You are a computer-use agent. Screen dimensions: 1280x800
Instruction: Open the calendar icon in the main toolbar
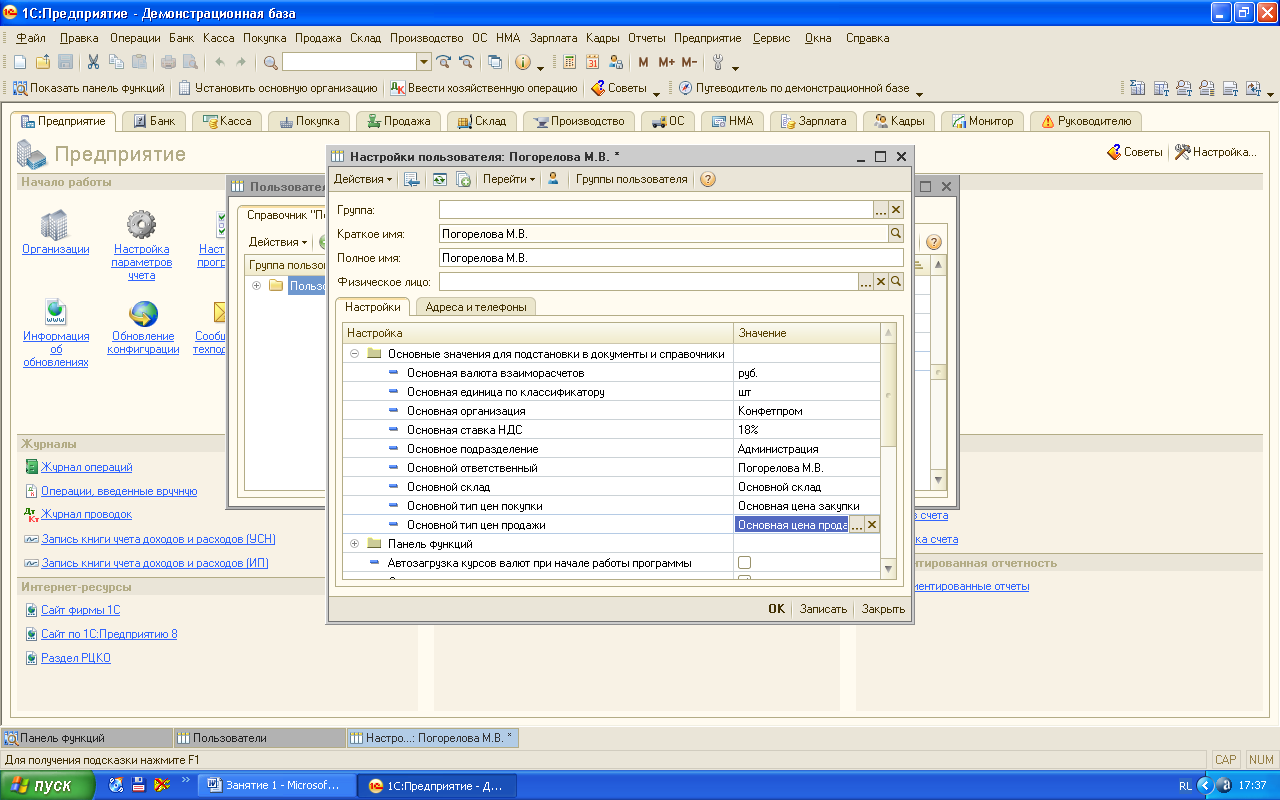(x=592, y=62)
